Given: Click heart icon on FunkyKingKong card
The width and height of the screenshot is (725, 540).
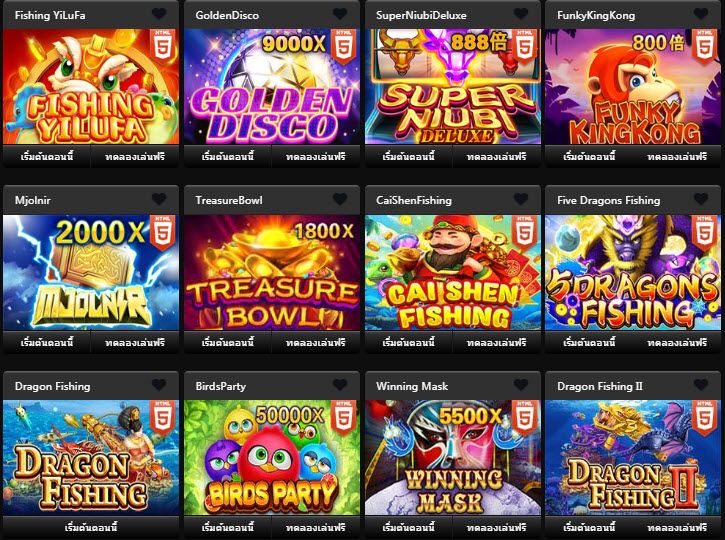Looking at the screenshot, I should (701, 14).
